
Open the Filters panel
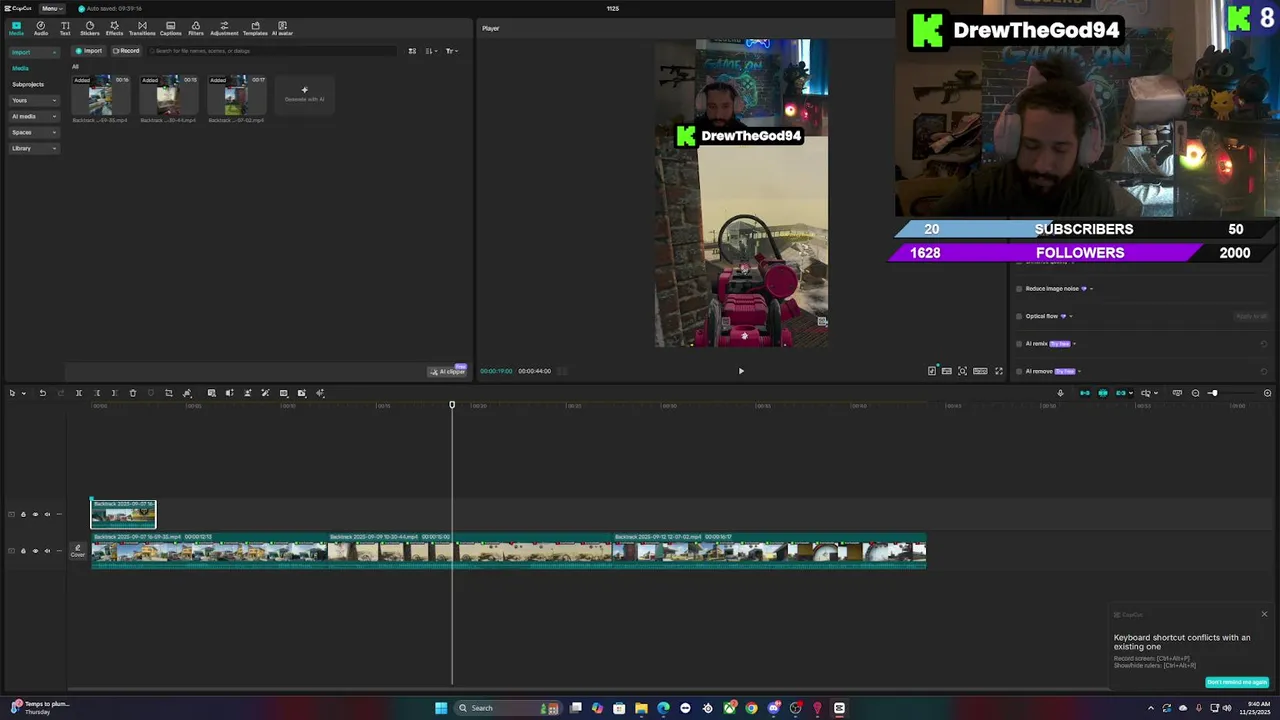point(196,28)
